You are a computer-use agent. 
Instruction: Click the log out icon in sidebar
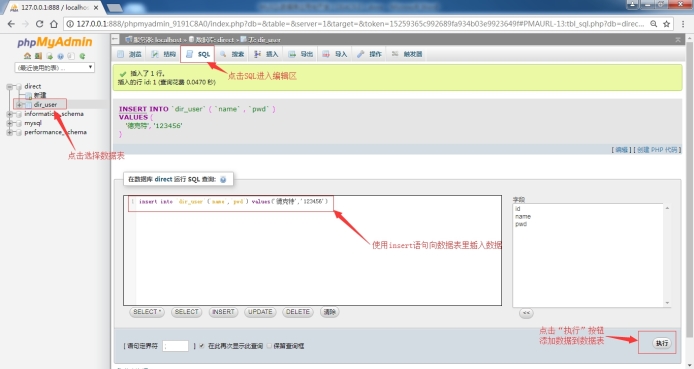coord(39,56)
